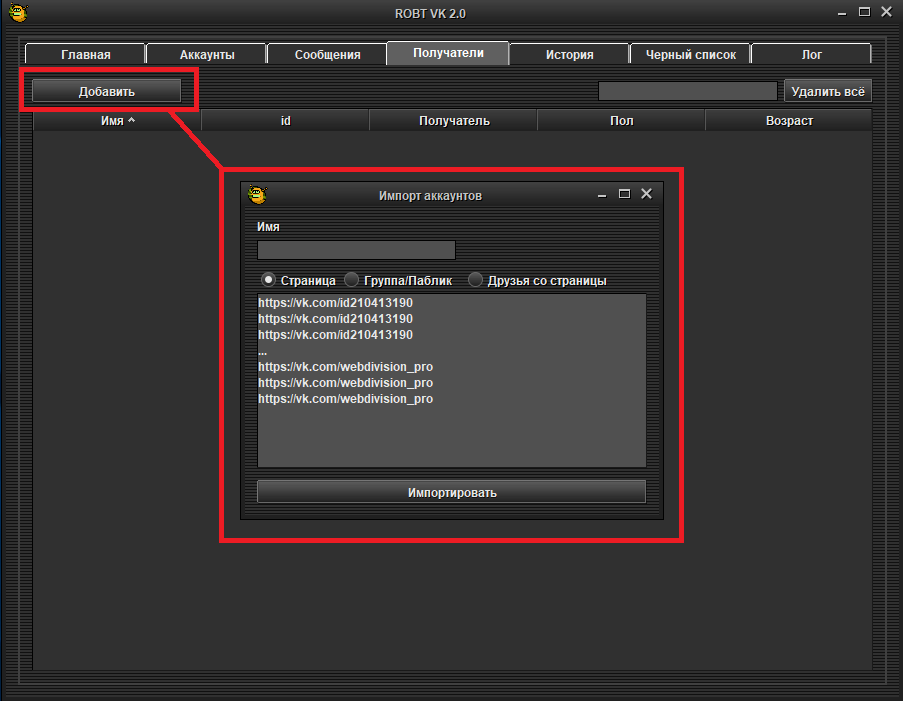The width and height of the screenshot is (903, 701).
Task: Sort the table by the Имя column header
Action: tap(117, 120)
